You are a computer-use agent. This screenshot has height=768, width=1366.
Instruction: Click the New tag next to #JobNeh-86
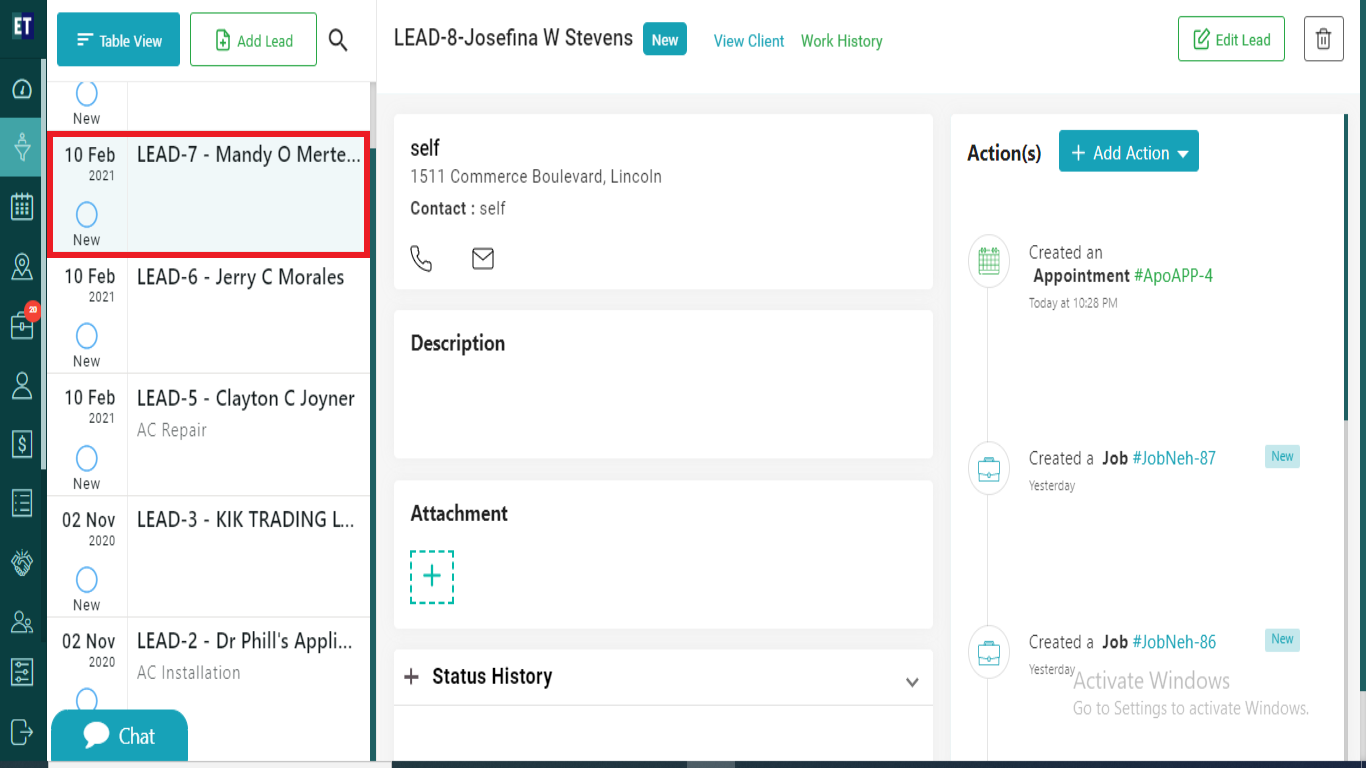click(x=1282, y=639)
